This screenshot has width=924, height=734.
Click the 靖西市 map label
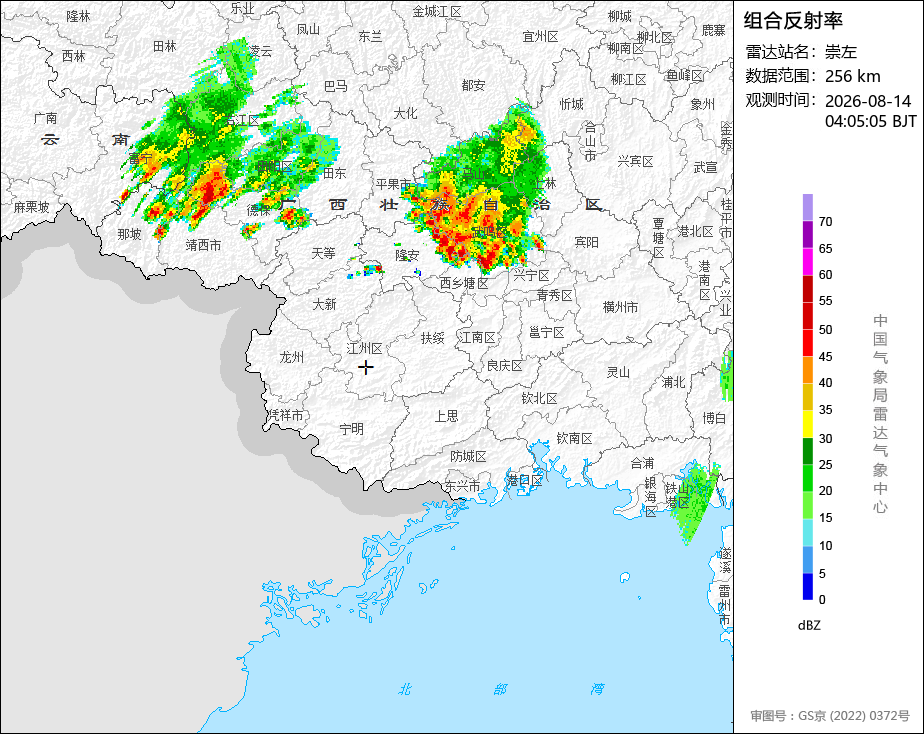(x=203, y=245)
